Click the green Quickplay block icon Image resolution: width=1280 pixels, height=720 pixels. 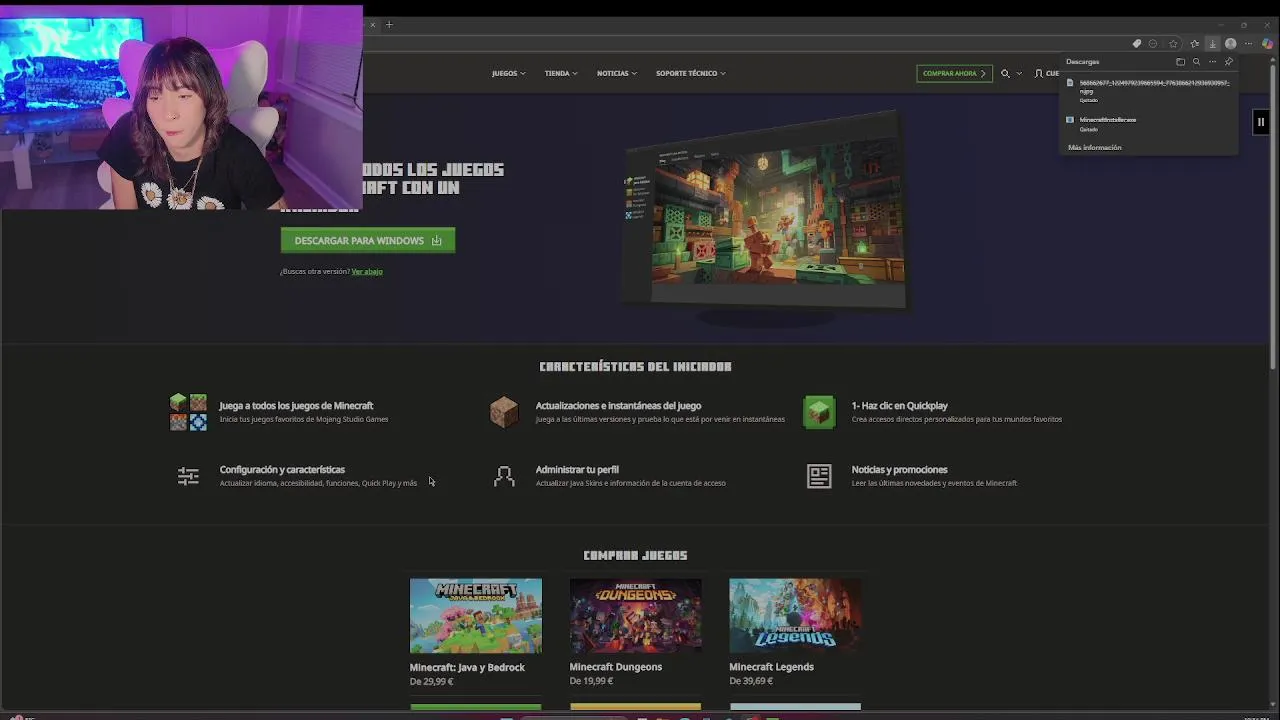tap(819, 412)
